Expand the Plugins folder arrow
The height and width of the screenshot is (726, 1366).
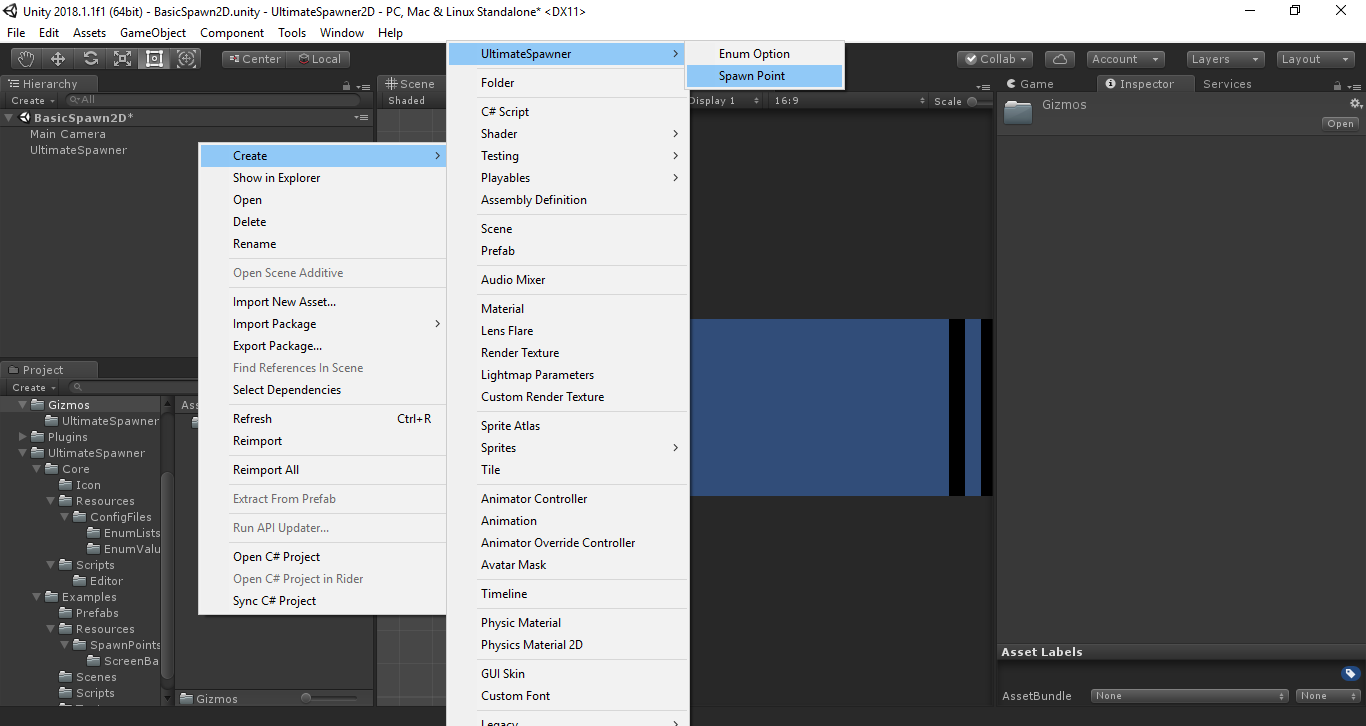(24, 437)
